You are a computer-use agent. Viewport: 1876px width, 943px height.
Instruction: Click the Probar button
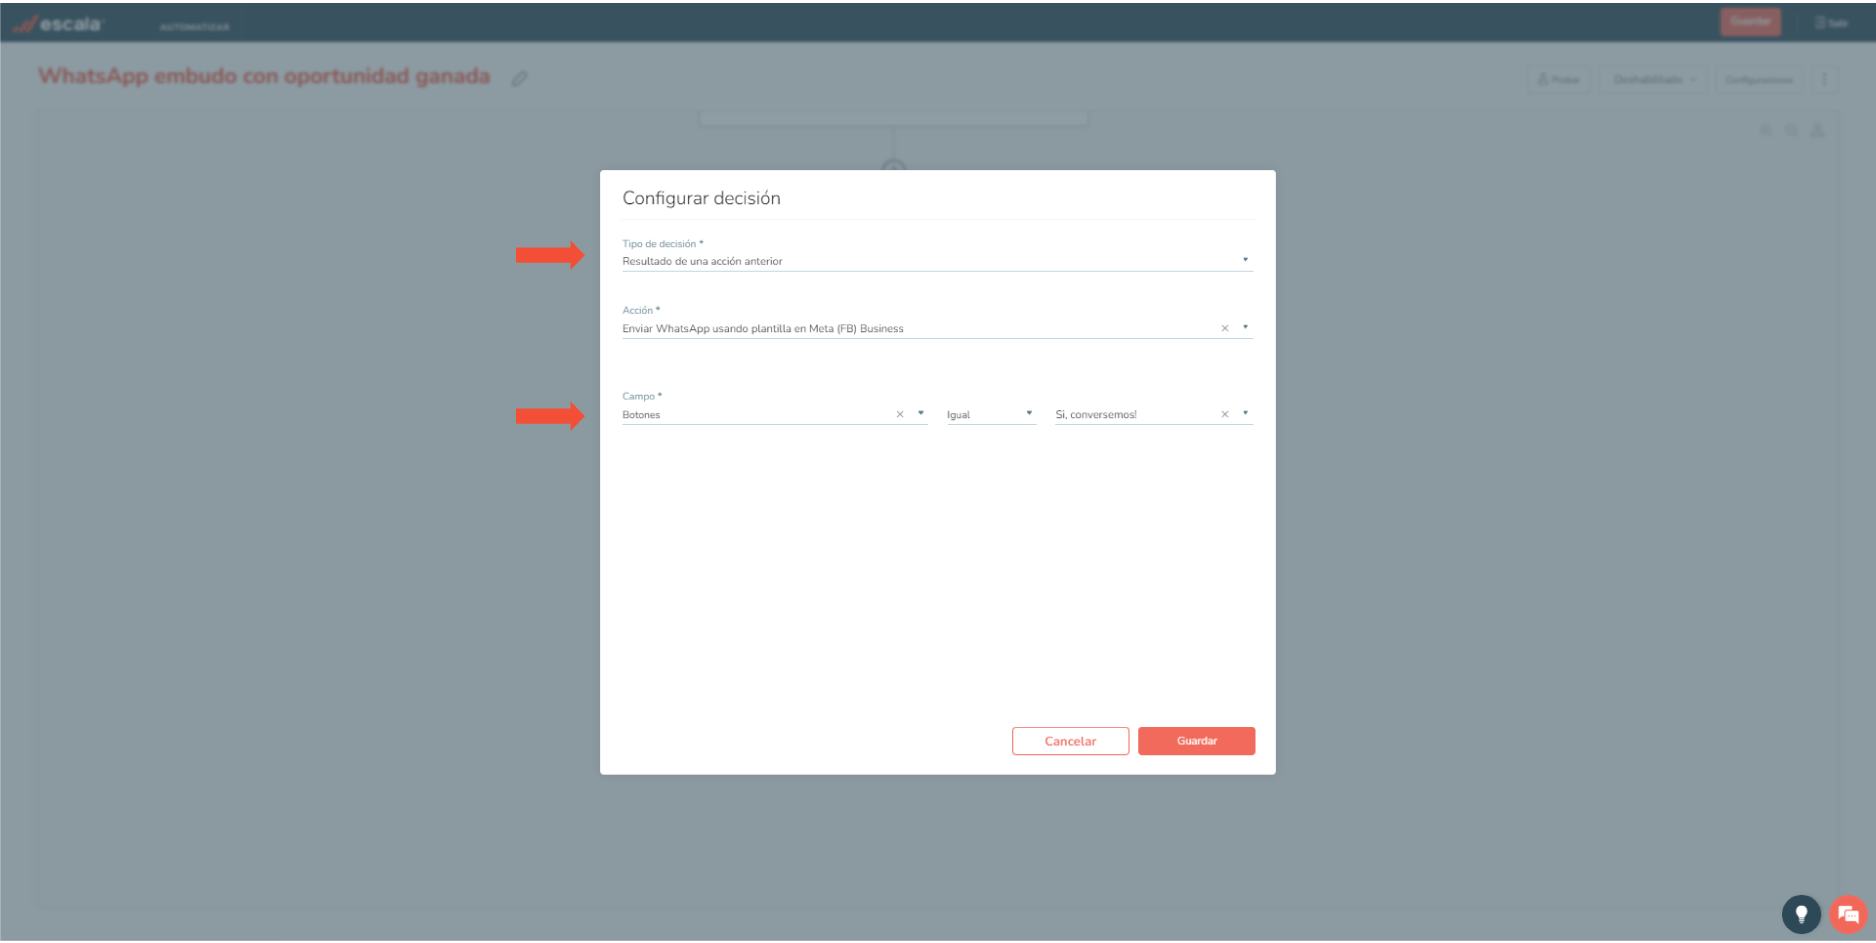(1558, 79)
